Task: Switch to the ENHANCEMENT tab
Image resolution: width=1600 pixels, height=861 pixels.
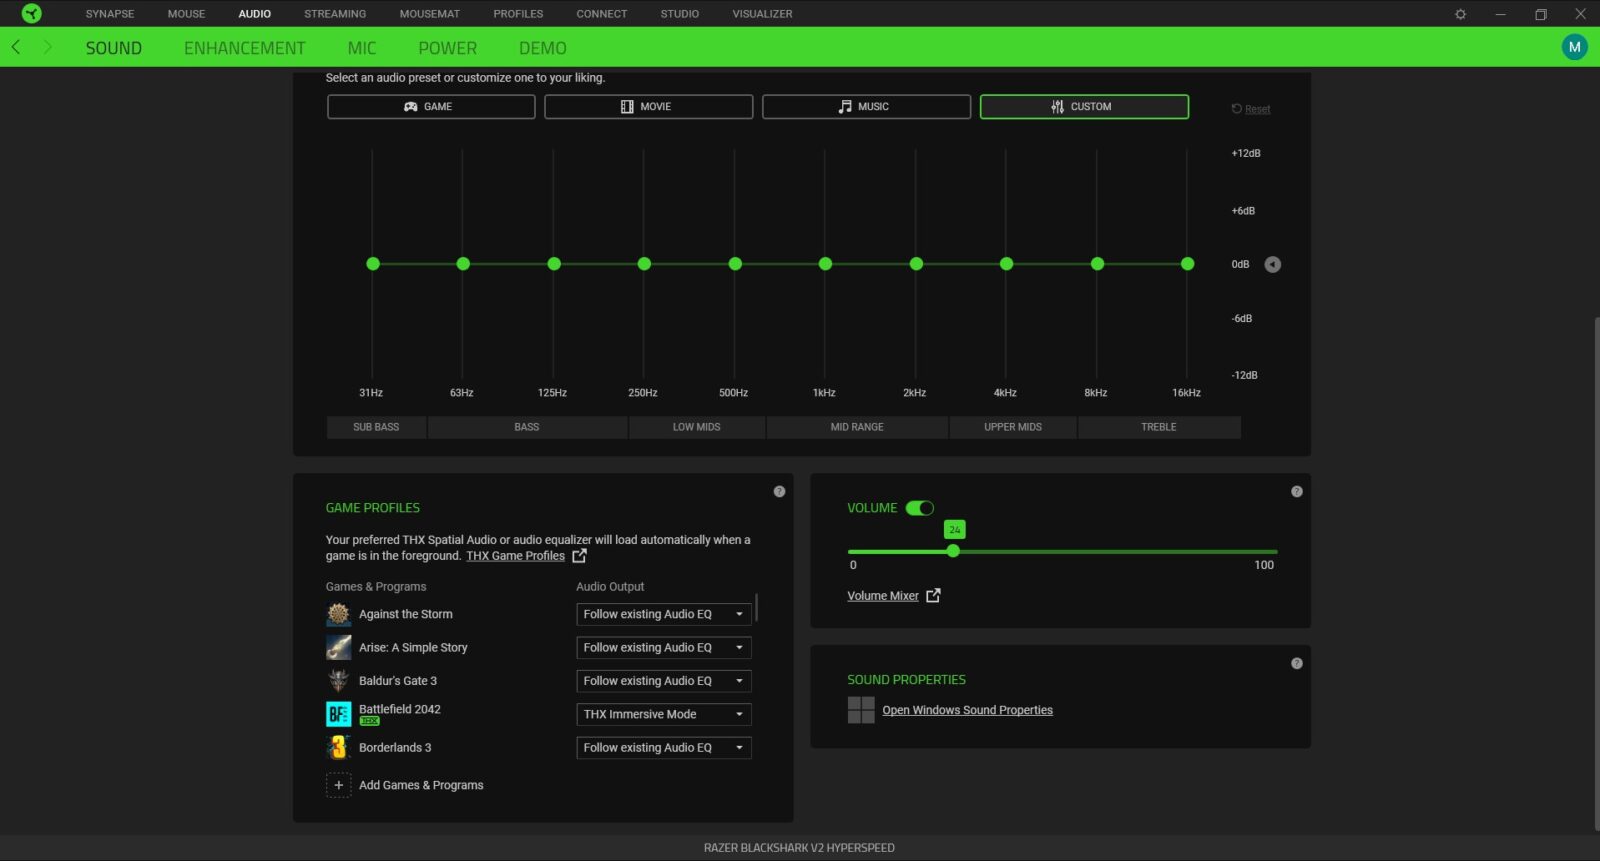Action: (244, 48)
